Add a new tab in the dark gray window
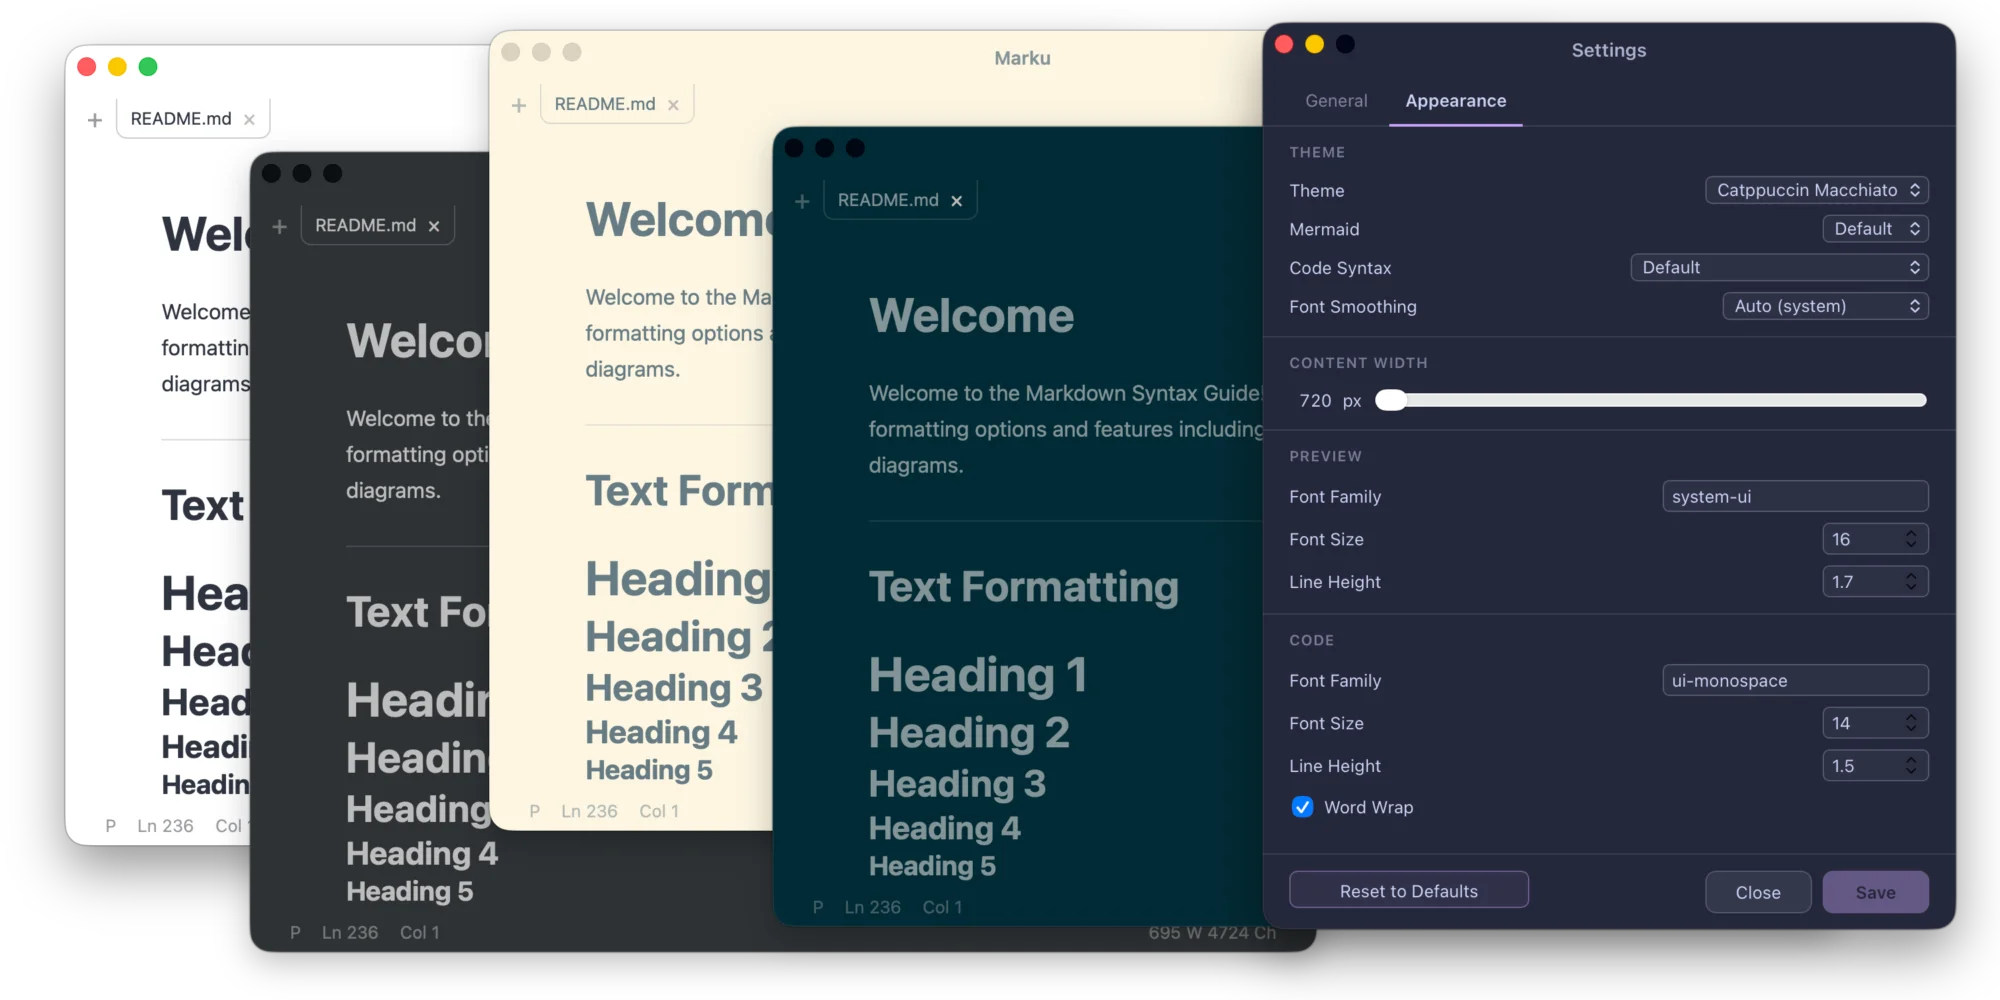This screenshot has width=2000, height=1000. click(x=280, y=227)
